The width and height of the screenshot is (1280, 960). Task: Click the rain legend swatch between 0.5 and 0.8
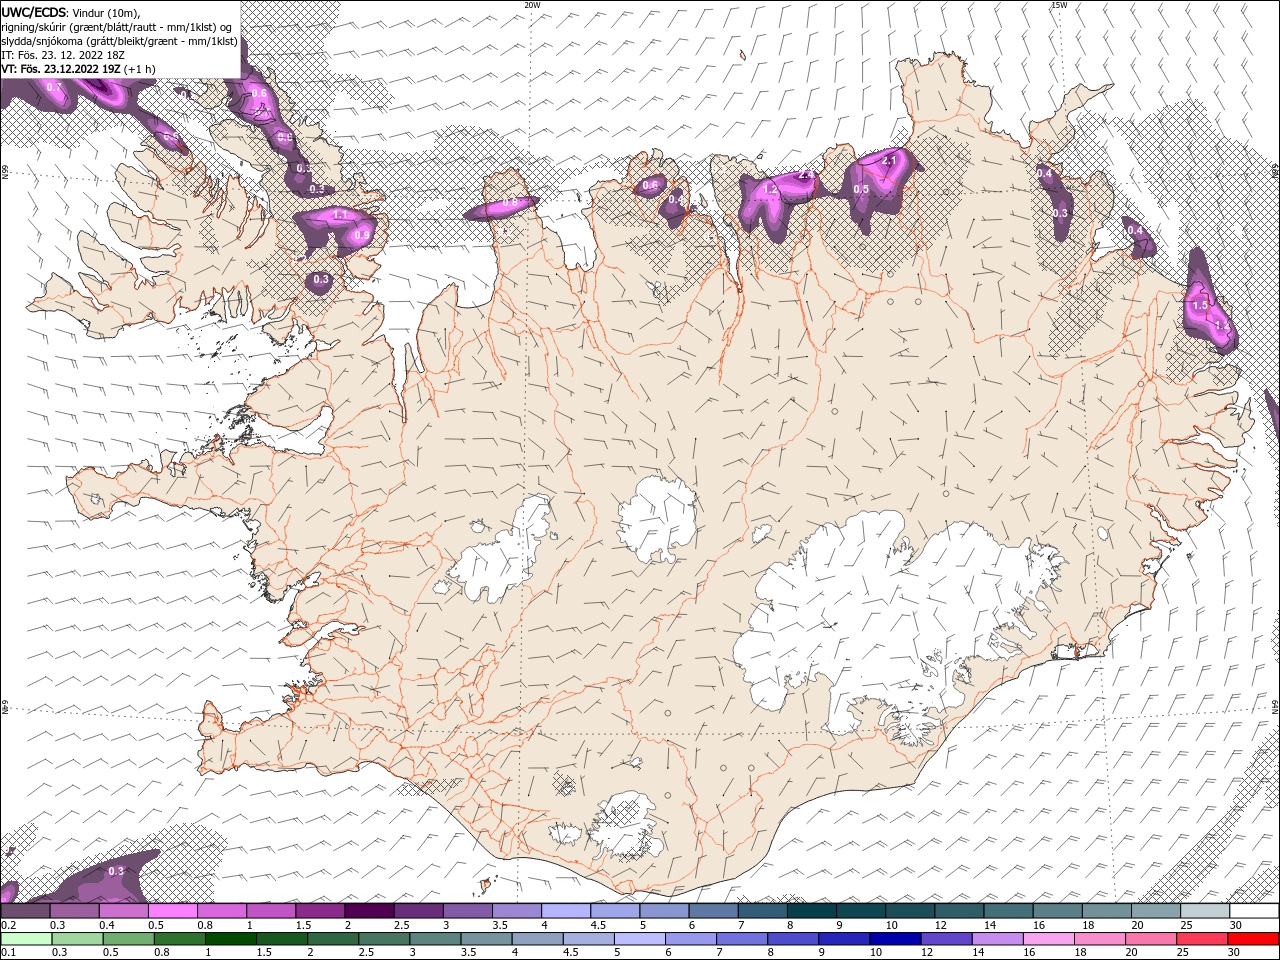click(128, 939)
